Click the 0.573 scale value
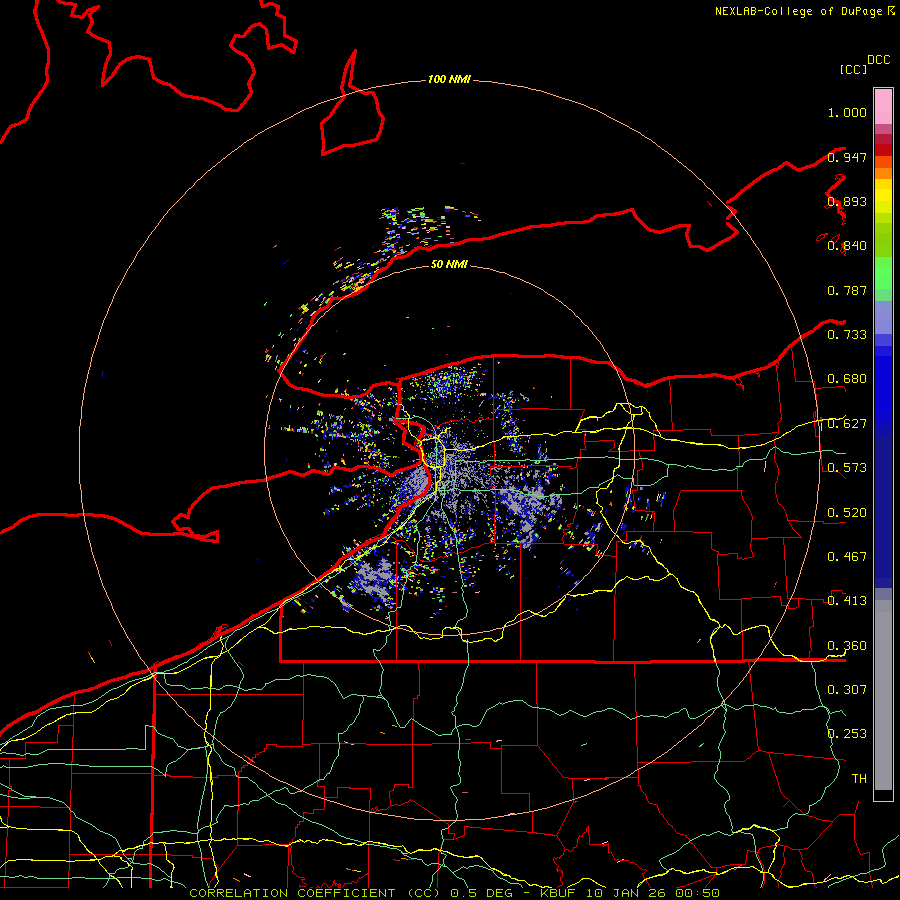Viewport: 900px width, 900px height. [847, 468]
